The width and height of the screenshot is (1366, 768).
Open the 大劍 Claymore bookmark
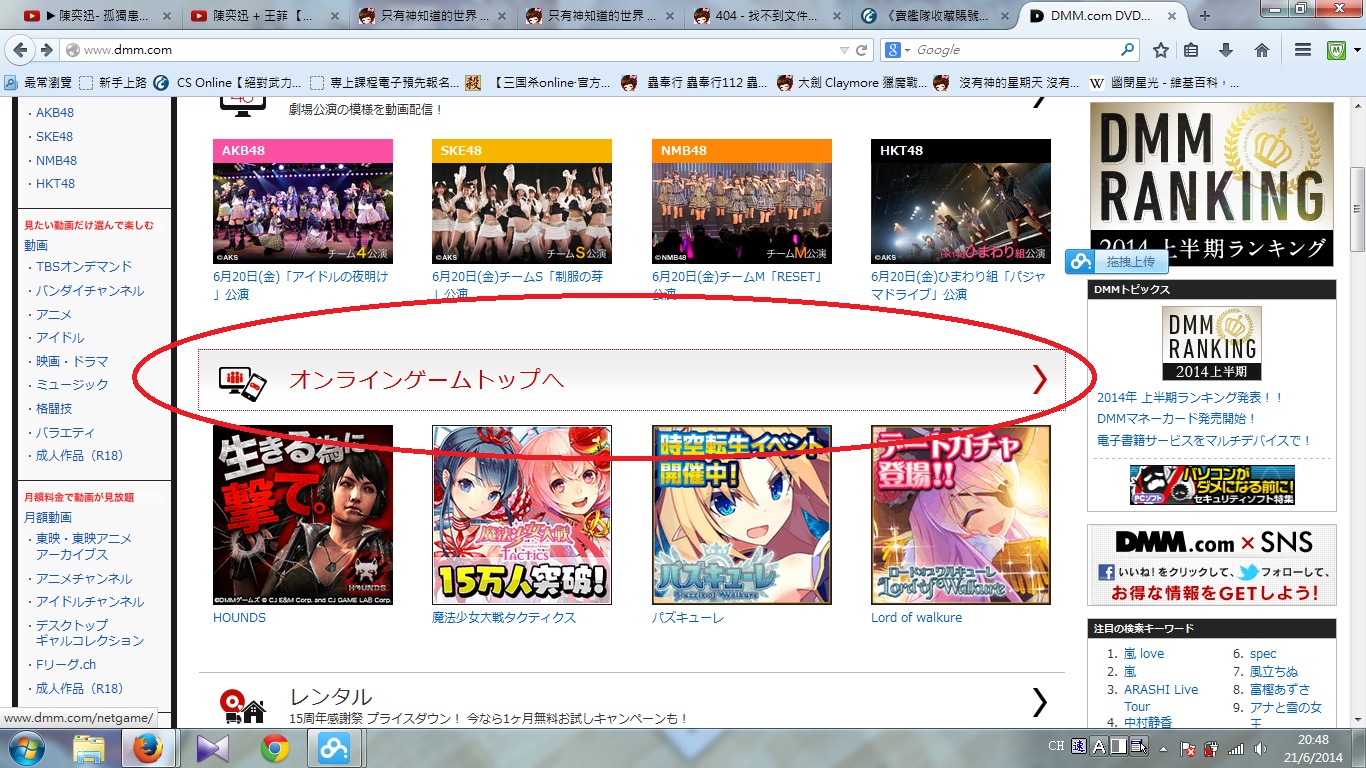pos(852,83)
